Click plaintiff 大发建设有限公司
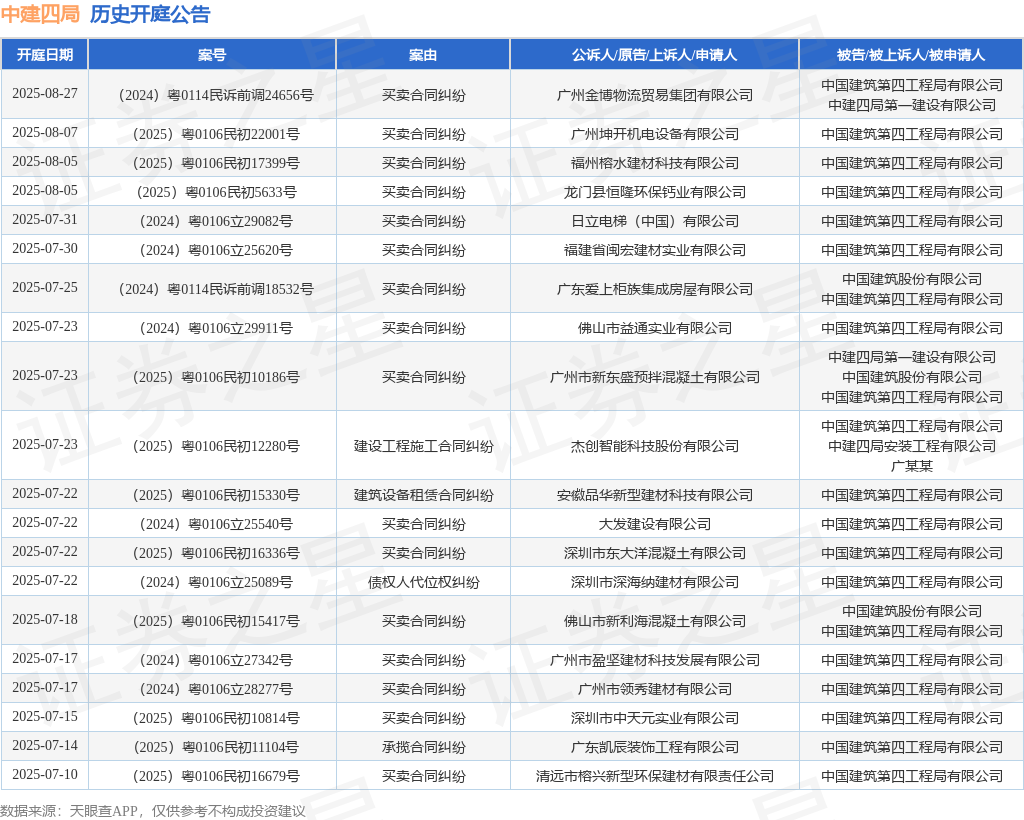The height and width of the screenshot is (820, 1024). pyautogui.click(x=654, y=524)
